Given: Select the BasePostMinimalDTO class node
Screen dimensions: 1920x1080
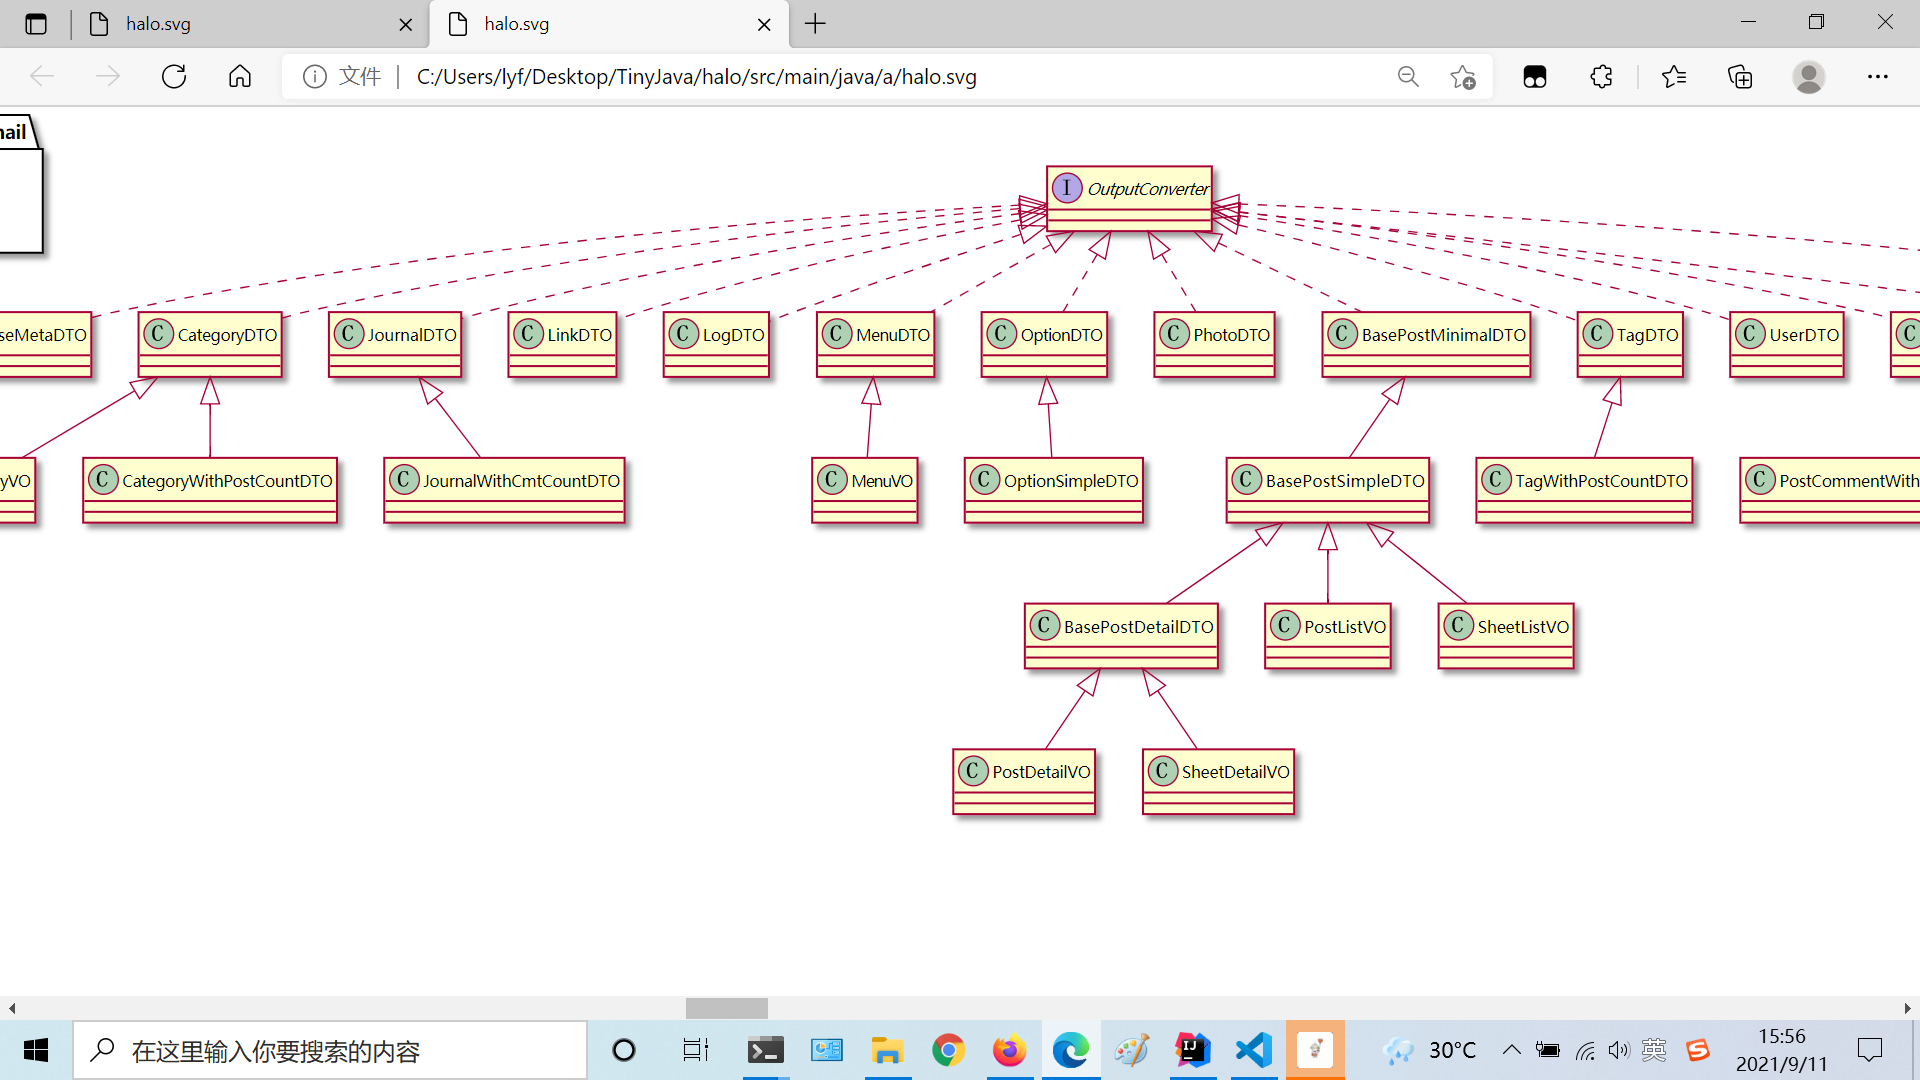Looking at the screenshot, I should pos(1426,344).
